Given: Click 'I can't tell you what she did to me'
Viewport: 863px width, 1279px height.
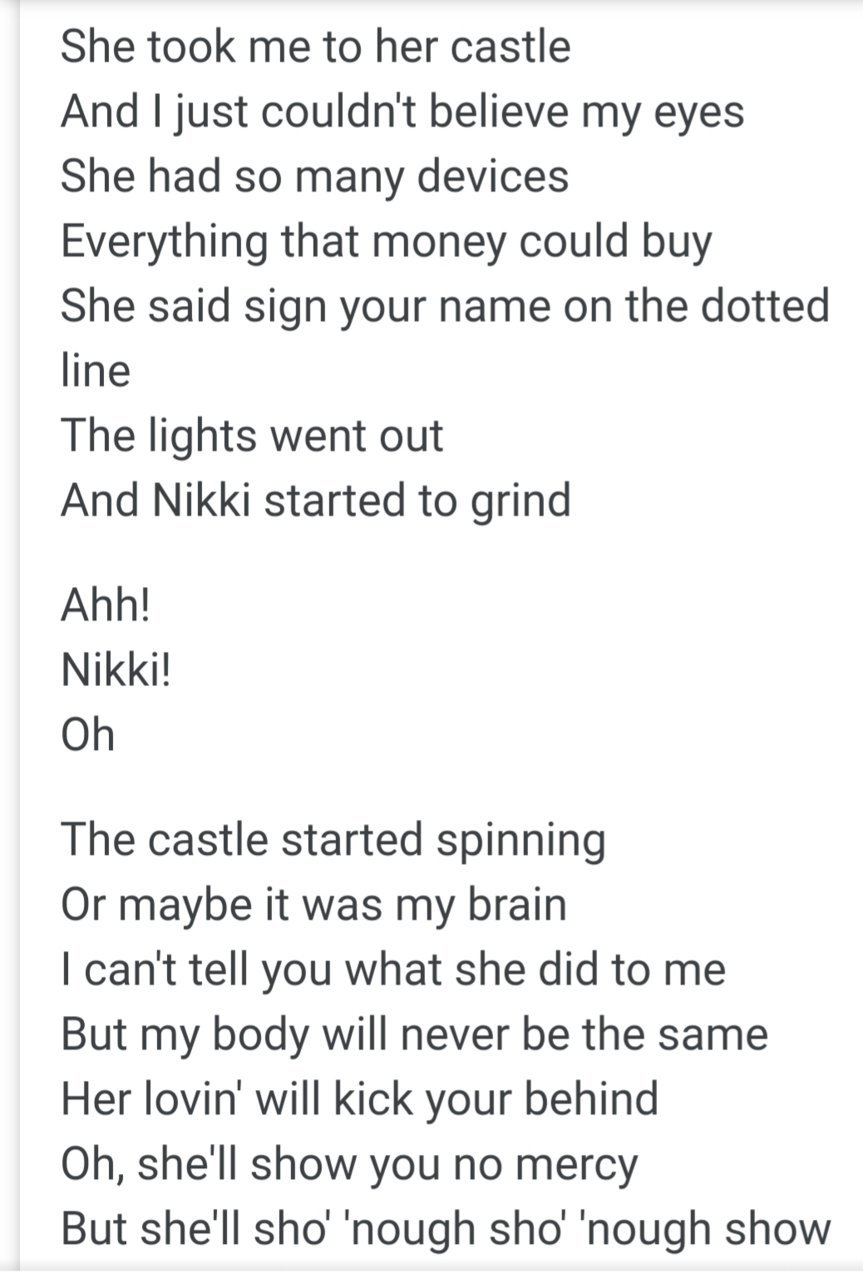Looking at the screenshot, I should tap(393, 970).
